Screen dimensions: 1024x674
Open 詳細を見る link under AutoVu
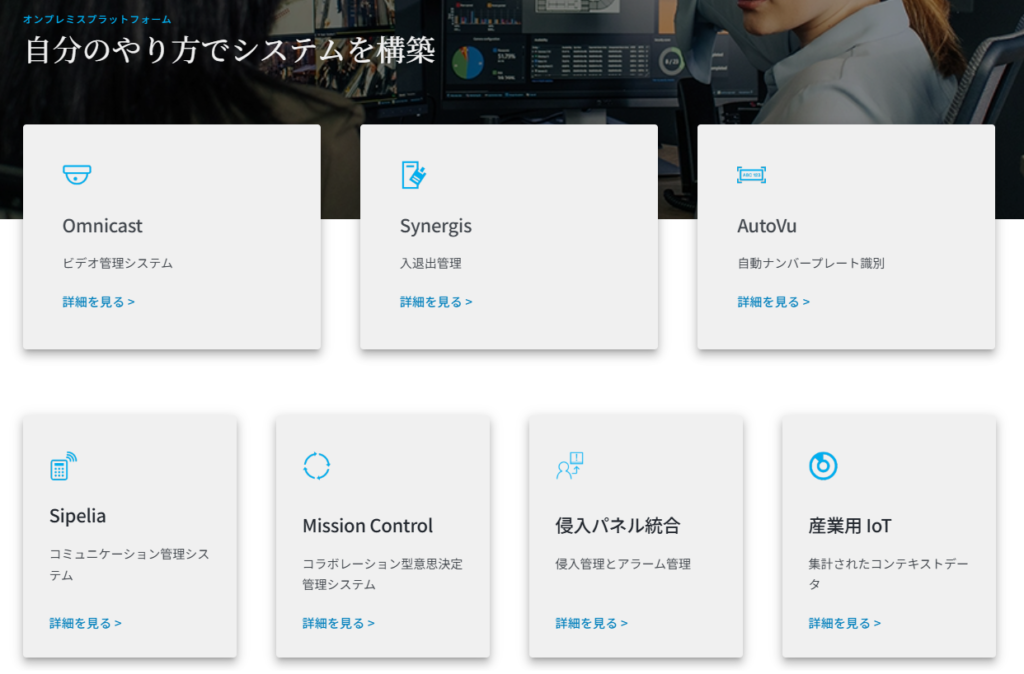pyautogui.click(x=773, y=302)
